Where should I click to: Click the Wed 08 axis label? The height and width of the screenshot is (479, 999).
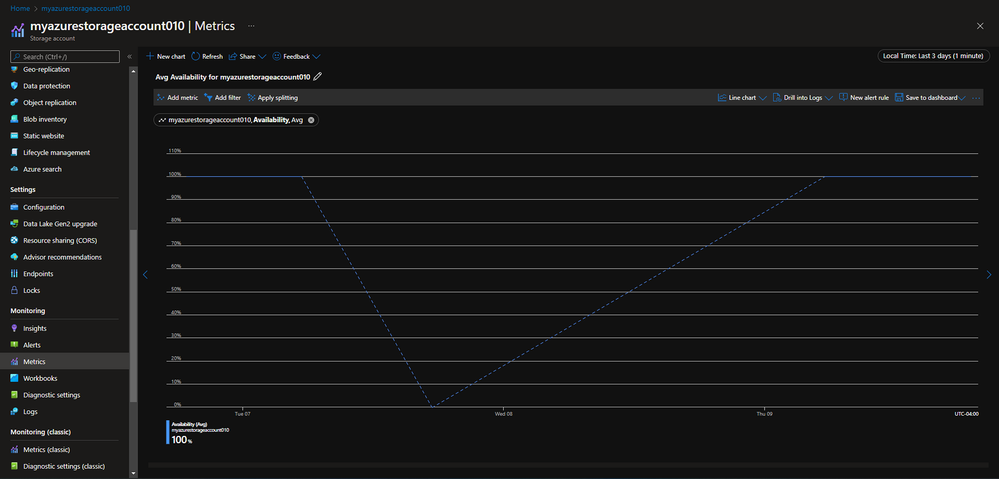[504, 414]
